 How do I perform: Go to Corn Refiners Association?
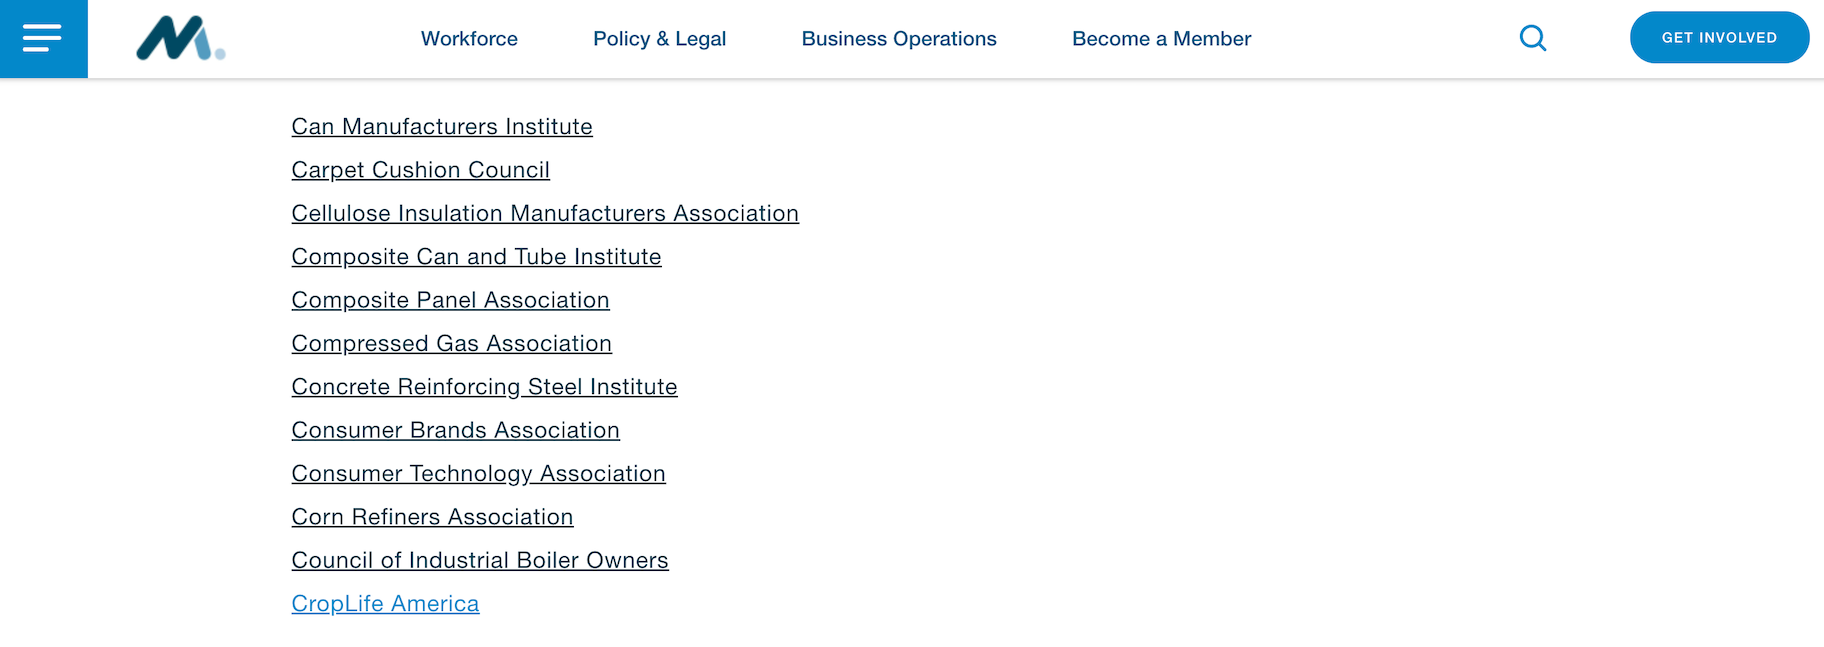tap(432, 517)
